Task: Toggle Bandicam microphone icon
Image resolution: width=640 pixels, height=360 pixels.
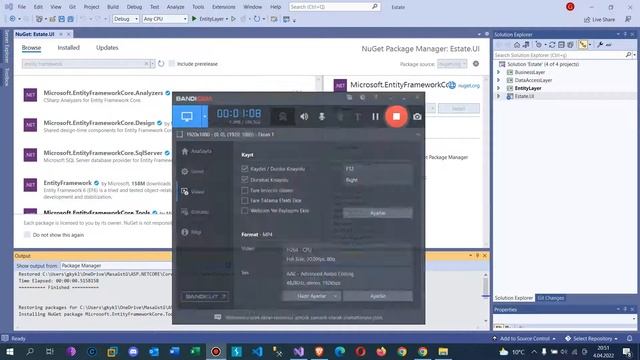Action: (322, 117)
